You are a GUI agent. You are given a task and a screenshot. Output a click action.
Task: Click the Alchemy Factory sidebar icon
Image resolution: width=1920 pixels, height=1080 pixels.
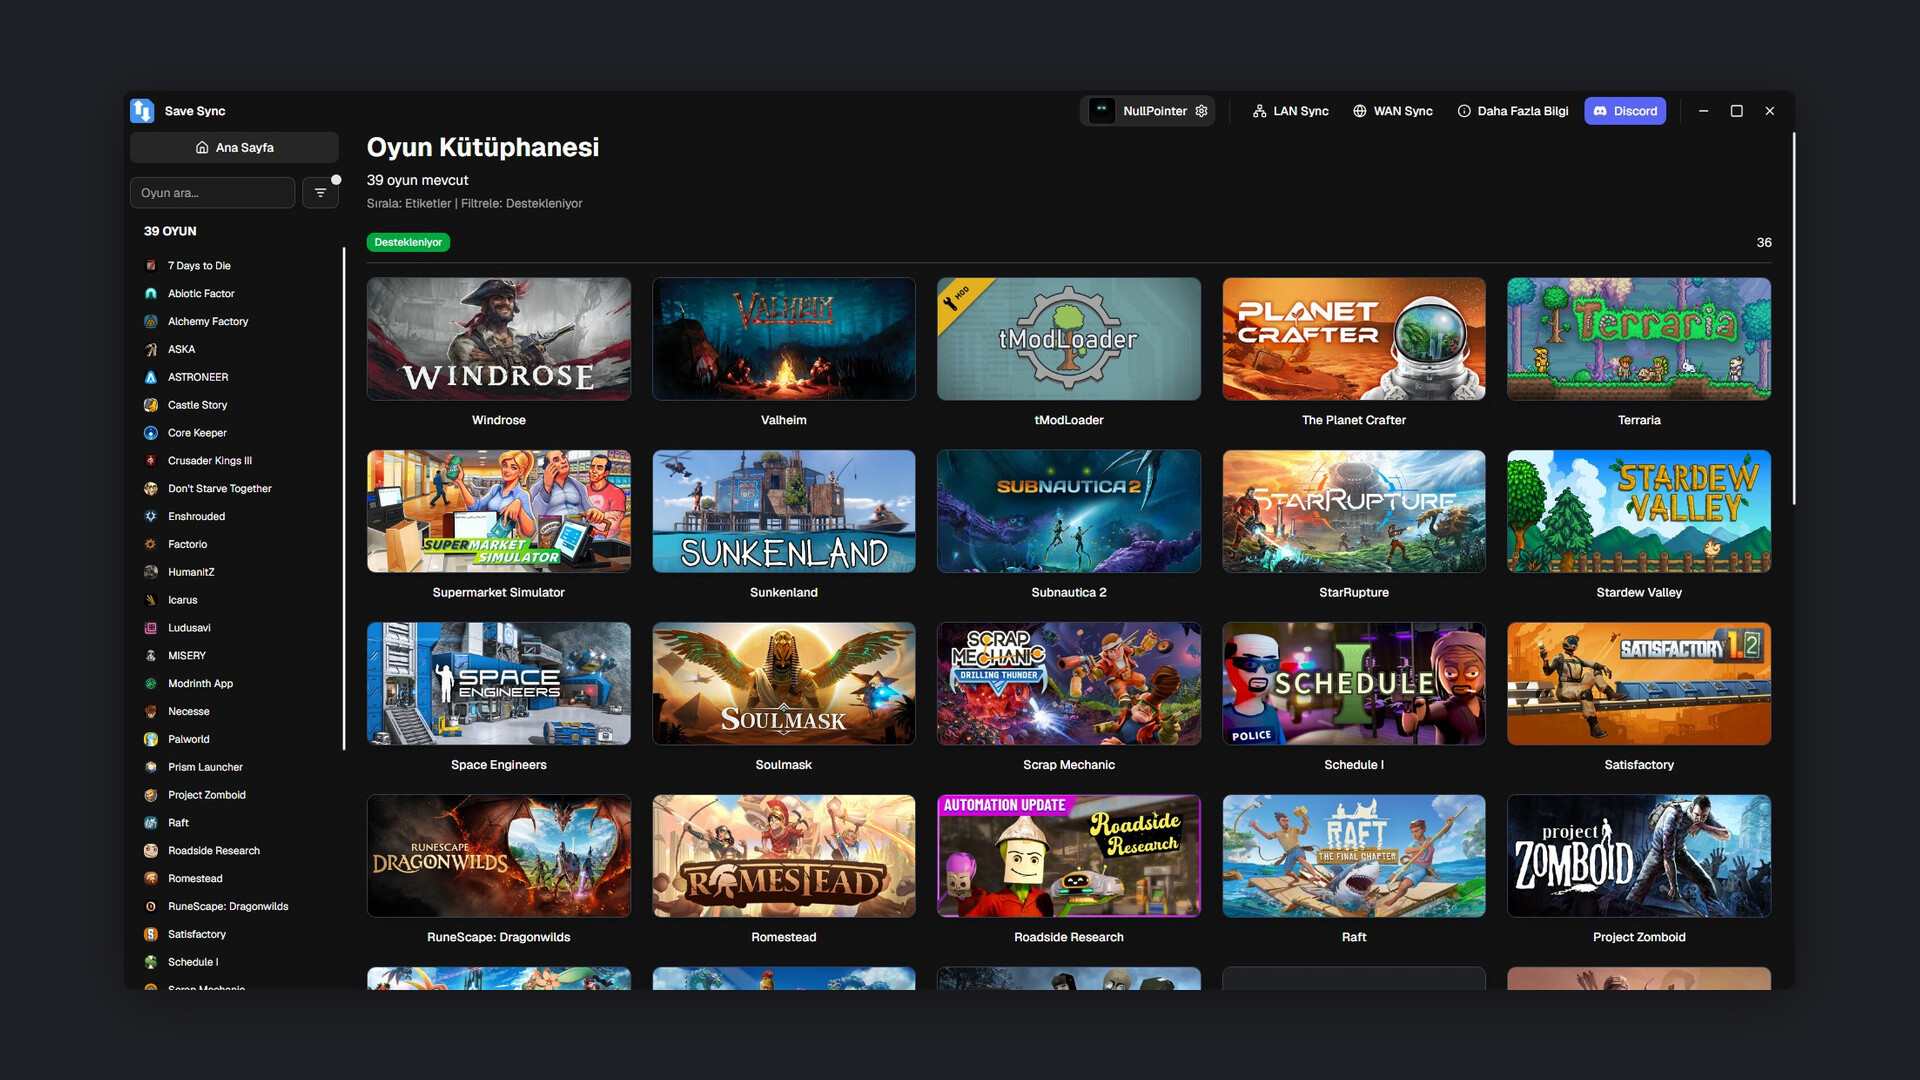pyautogui.click(x=151, y=322)
